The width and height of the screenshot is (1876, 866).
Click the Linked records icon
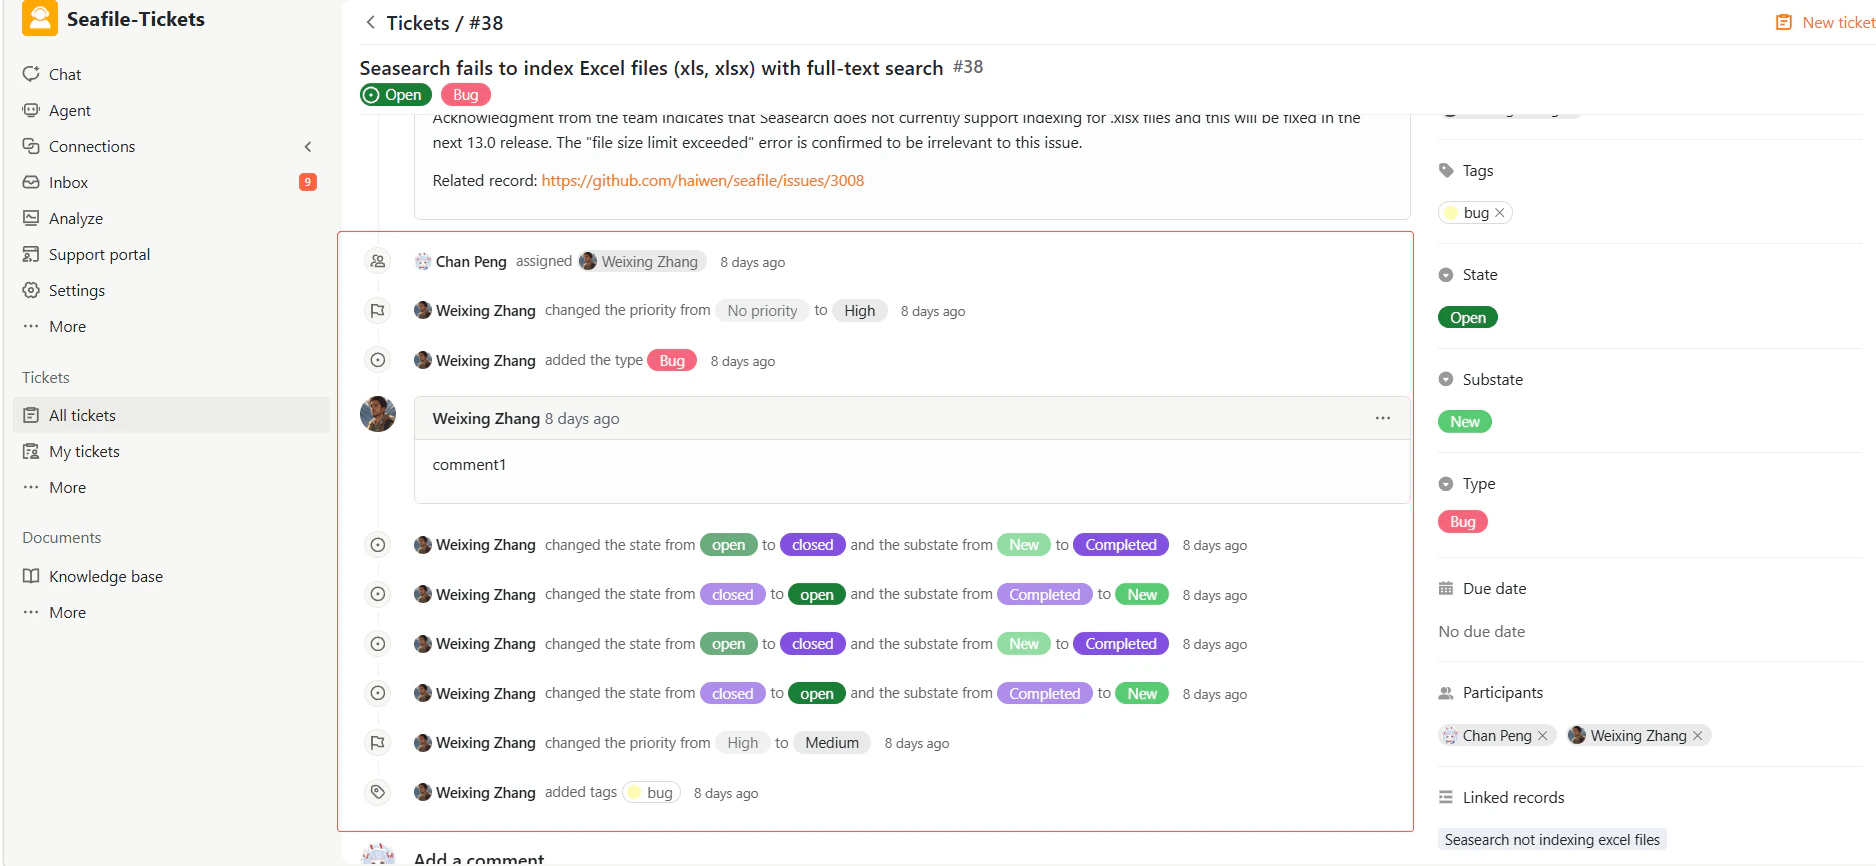click(x=1446, y=797)
